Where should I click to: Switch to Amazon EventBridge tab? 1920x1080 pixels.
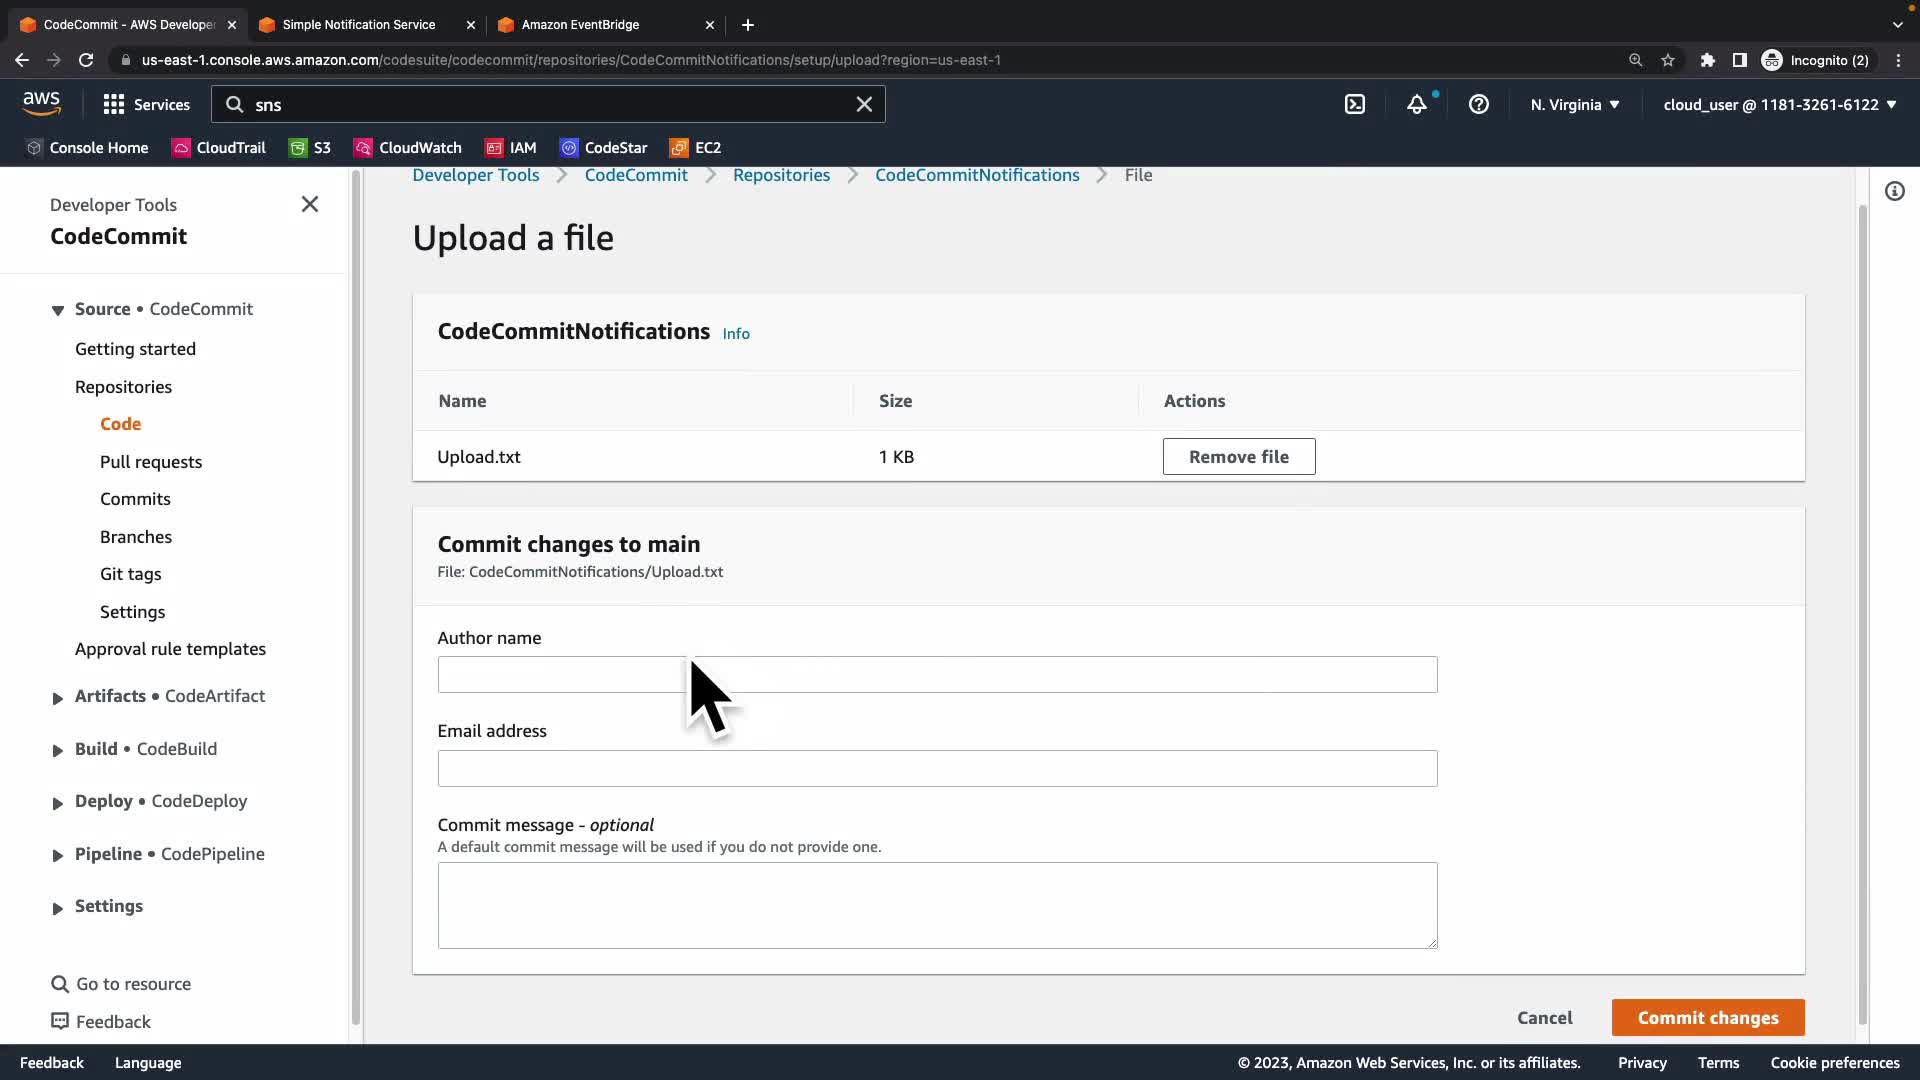tap(580, 24)
